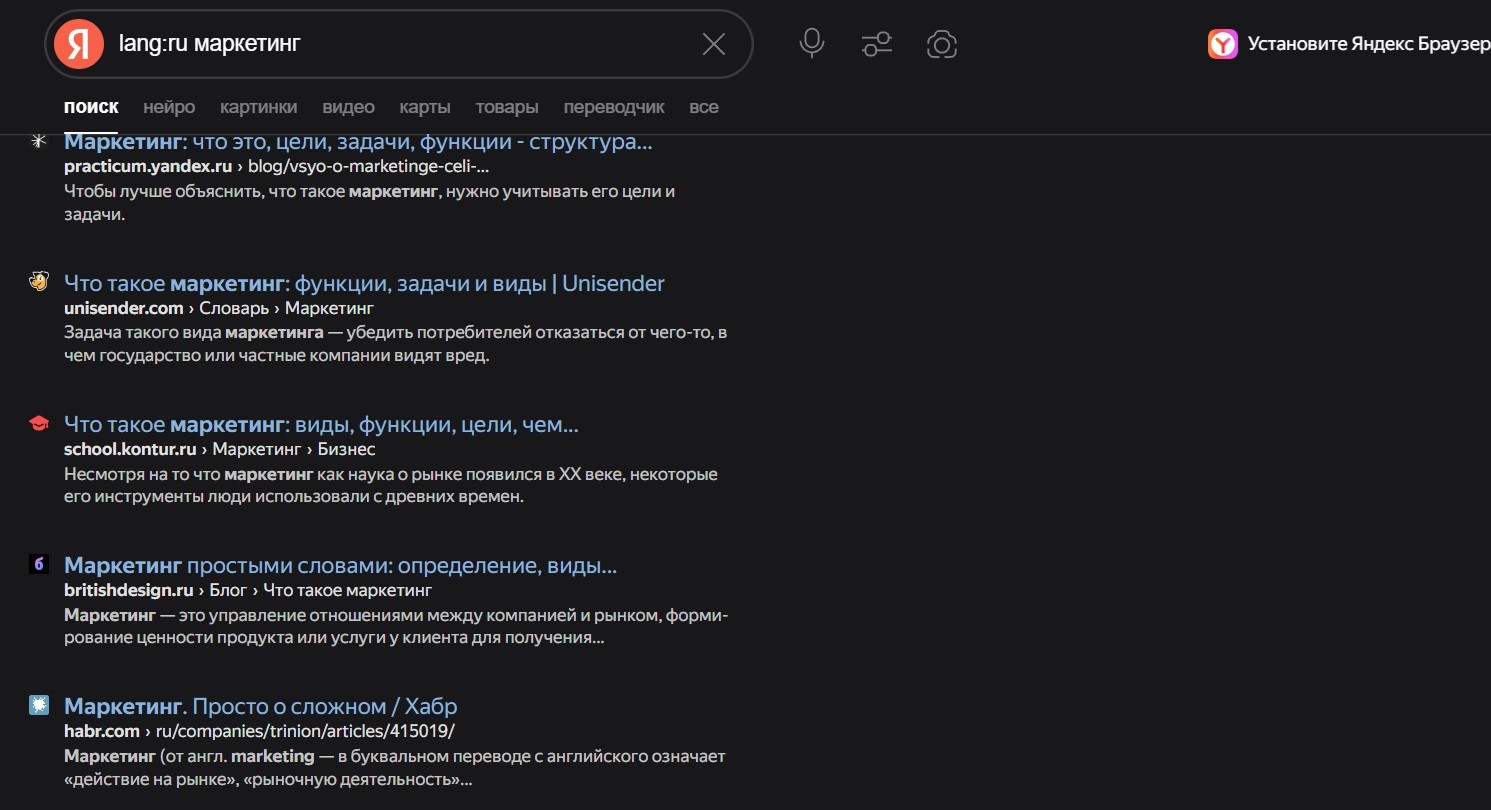The image size is (1491, 810).
Task: Click into the search query input field
Action: coord(400,44)
